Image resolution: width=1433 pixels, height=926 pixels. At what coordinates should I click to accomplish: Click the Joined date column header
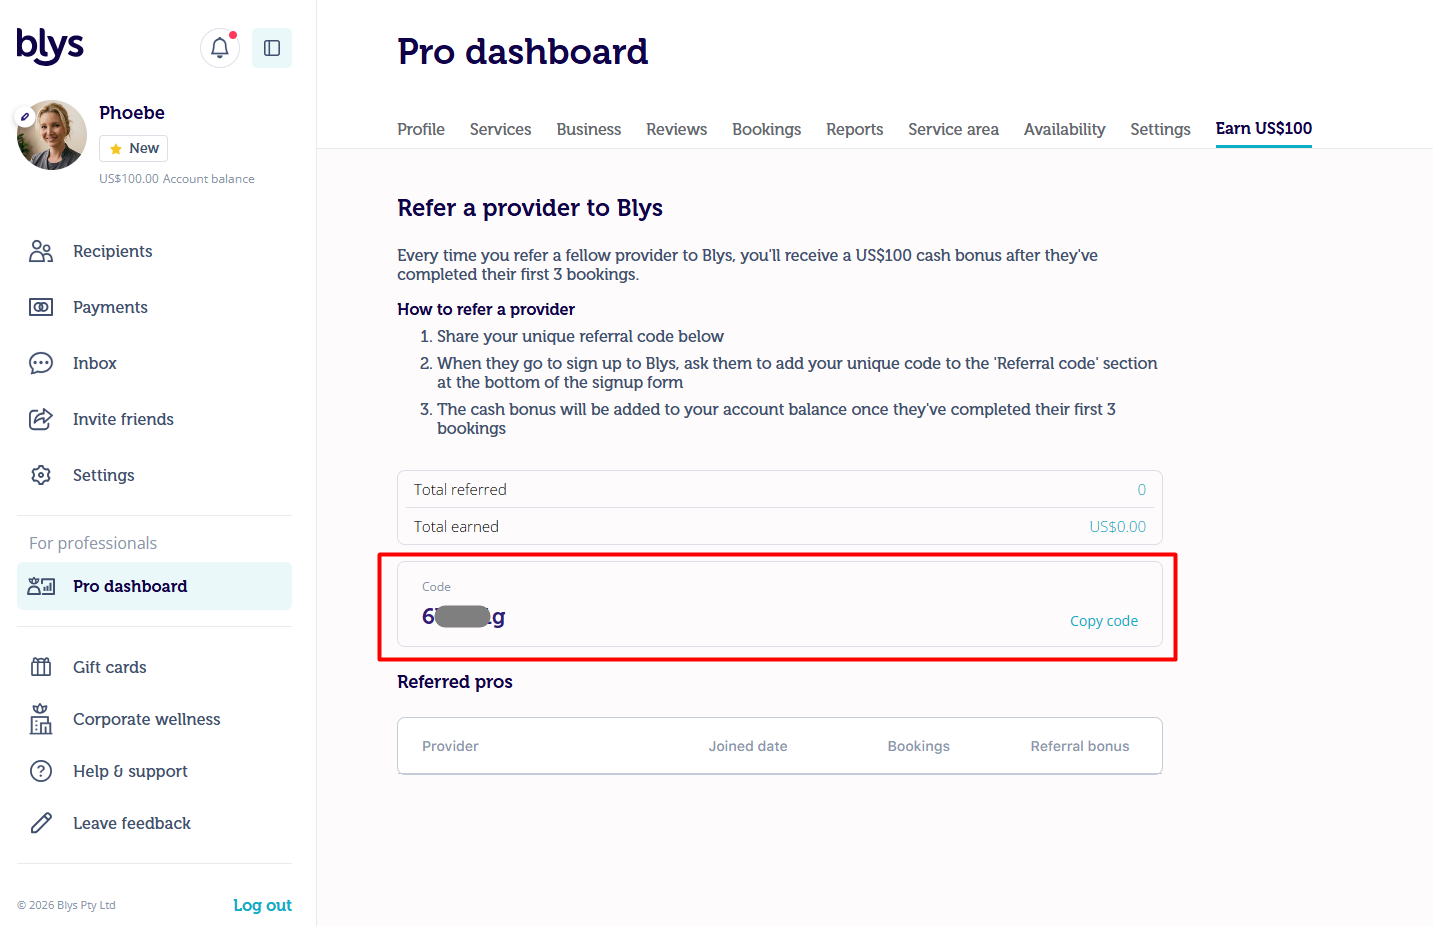coord(748,746)
